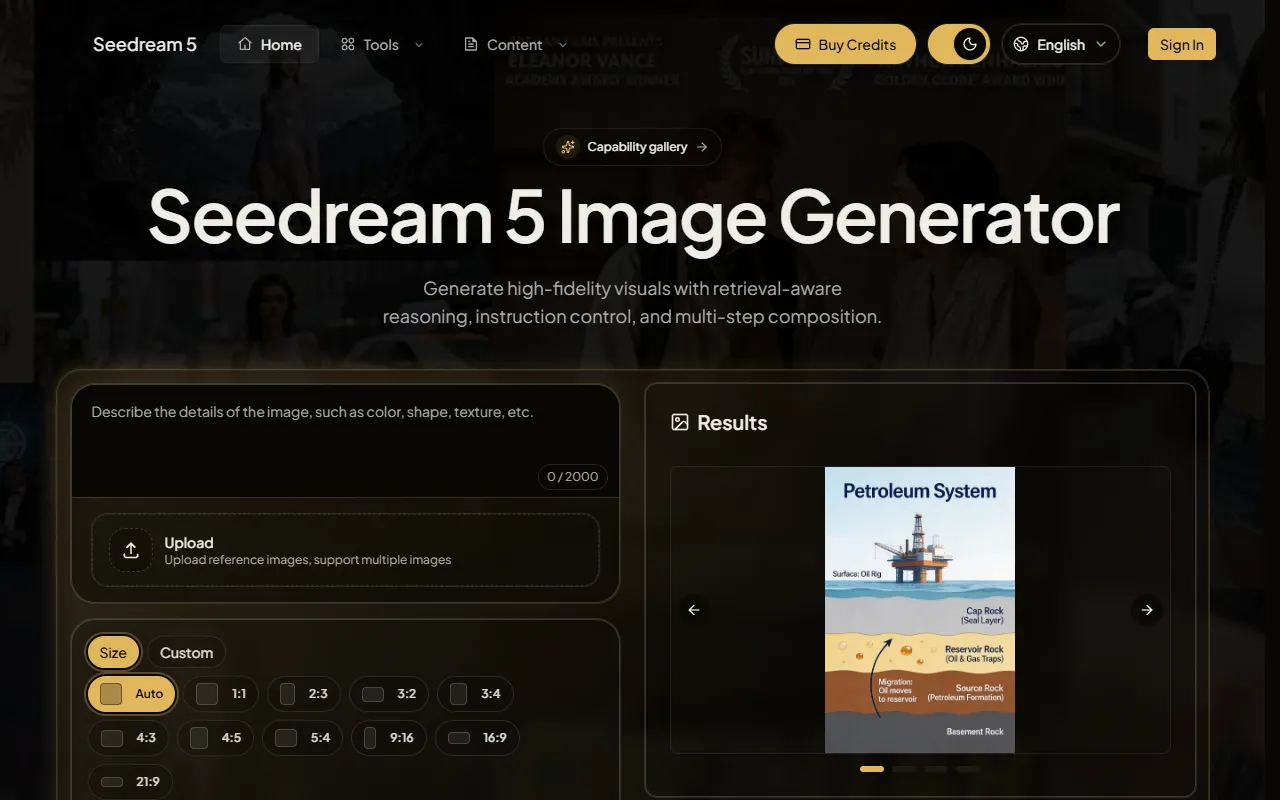This screenshot has height=800, width=1280.
Task: Click the Sign In button
Action: [1181, 45]
